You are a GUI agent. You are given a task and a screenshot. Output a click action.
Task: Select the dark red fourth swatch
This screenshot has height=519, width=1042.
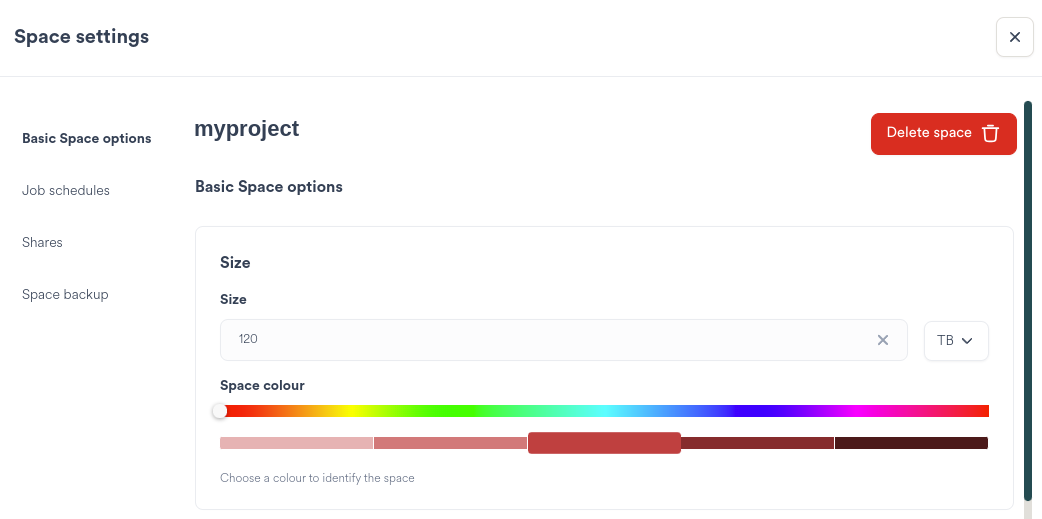[757, 443]
